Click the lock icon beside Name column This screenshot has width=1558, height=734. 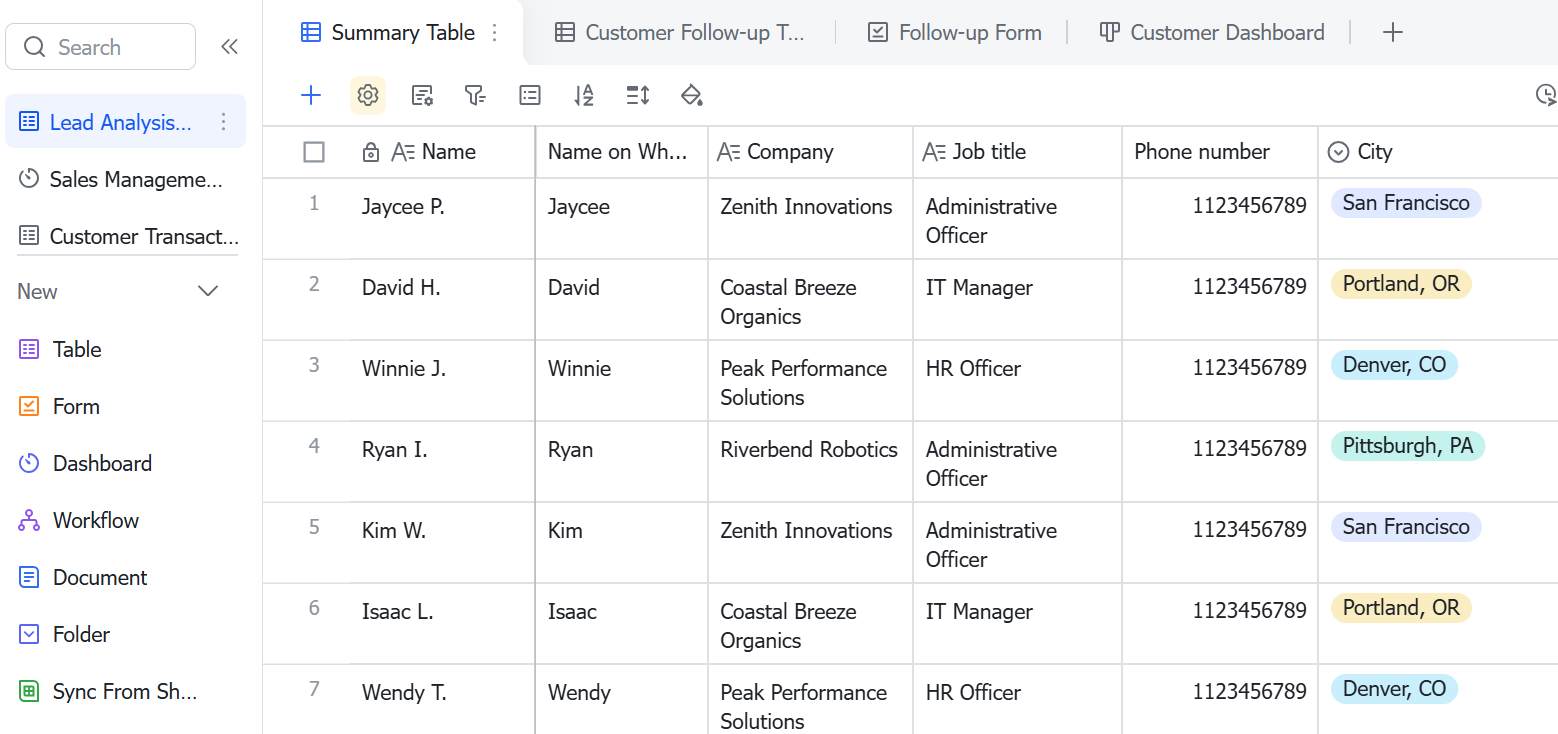370,152
